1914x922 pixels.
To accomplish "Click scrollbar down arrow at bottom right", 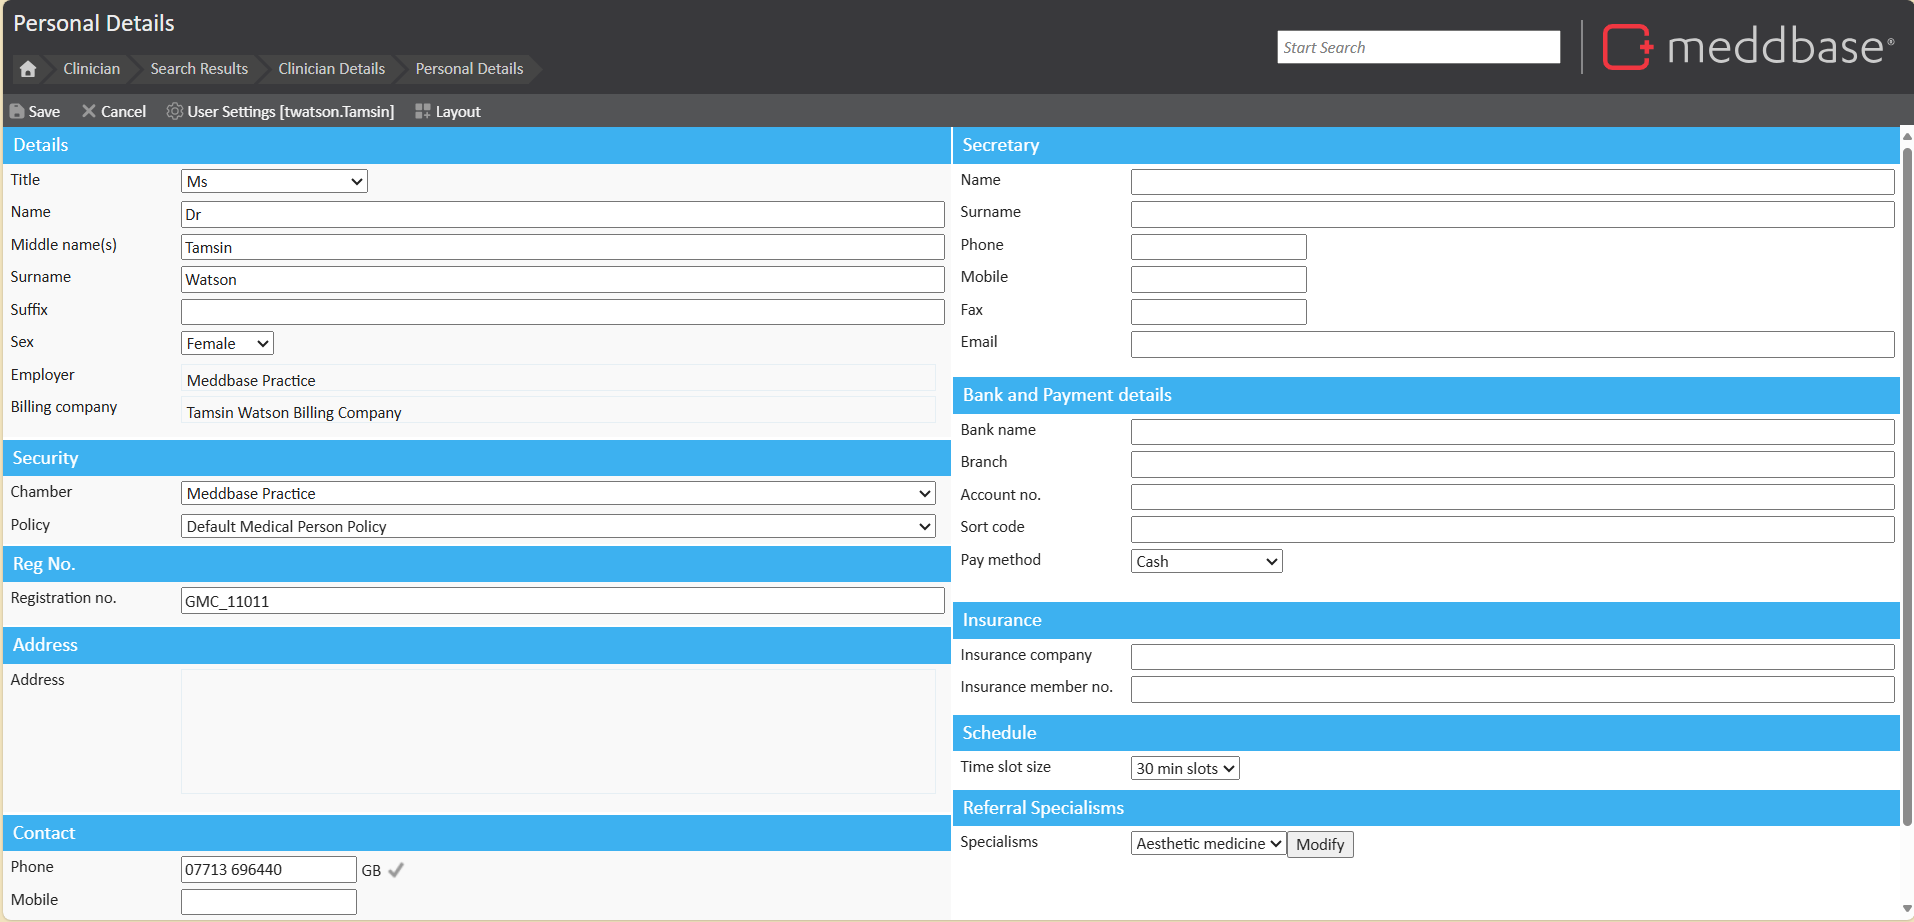I will [x=1906, y=909].
